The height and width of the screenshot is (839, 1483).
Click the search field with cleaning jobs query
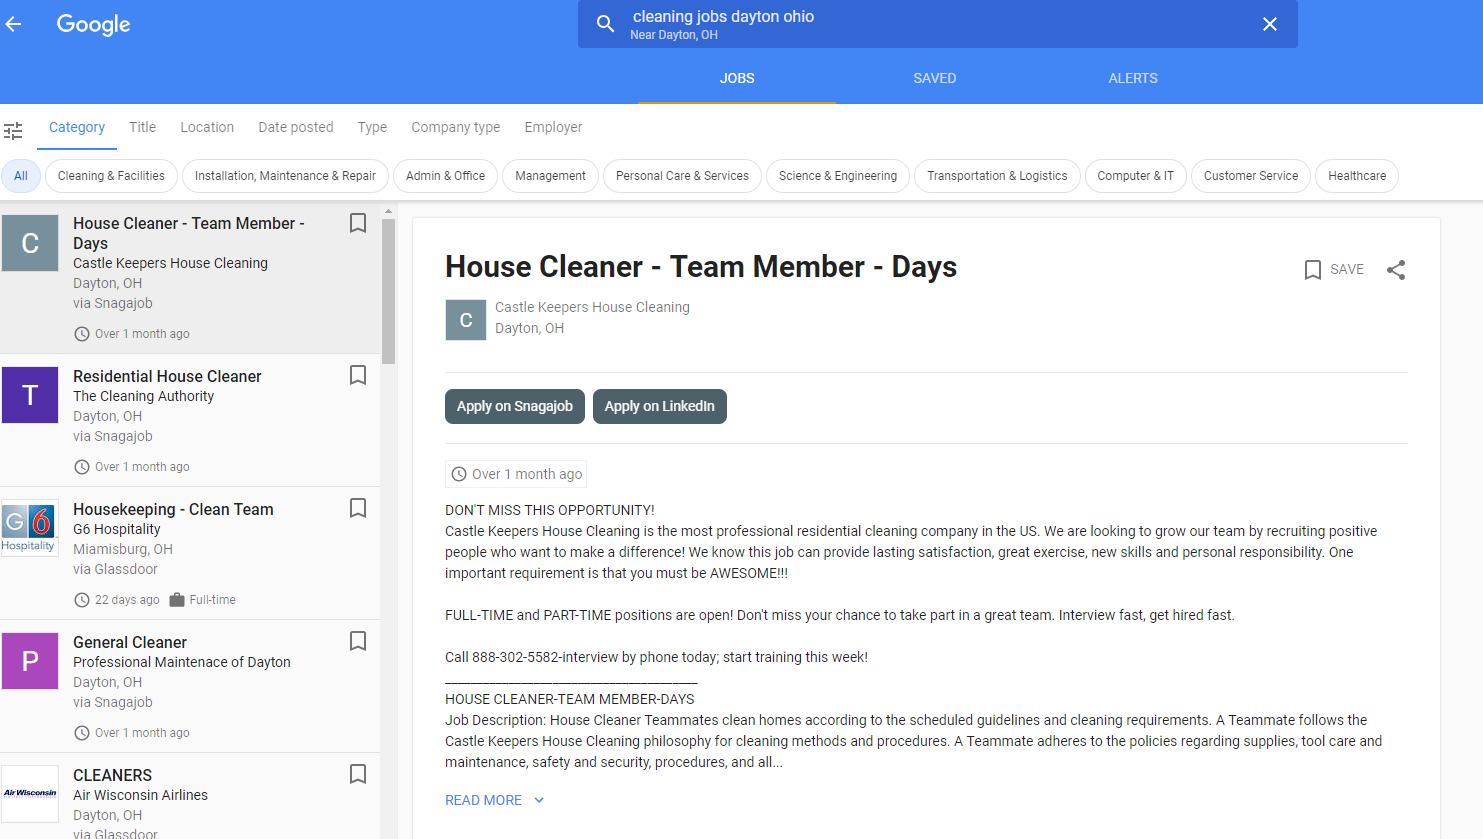tap(937, 24)
